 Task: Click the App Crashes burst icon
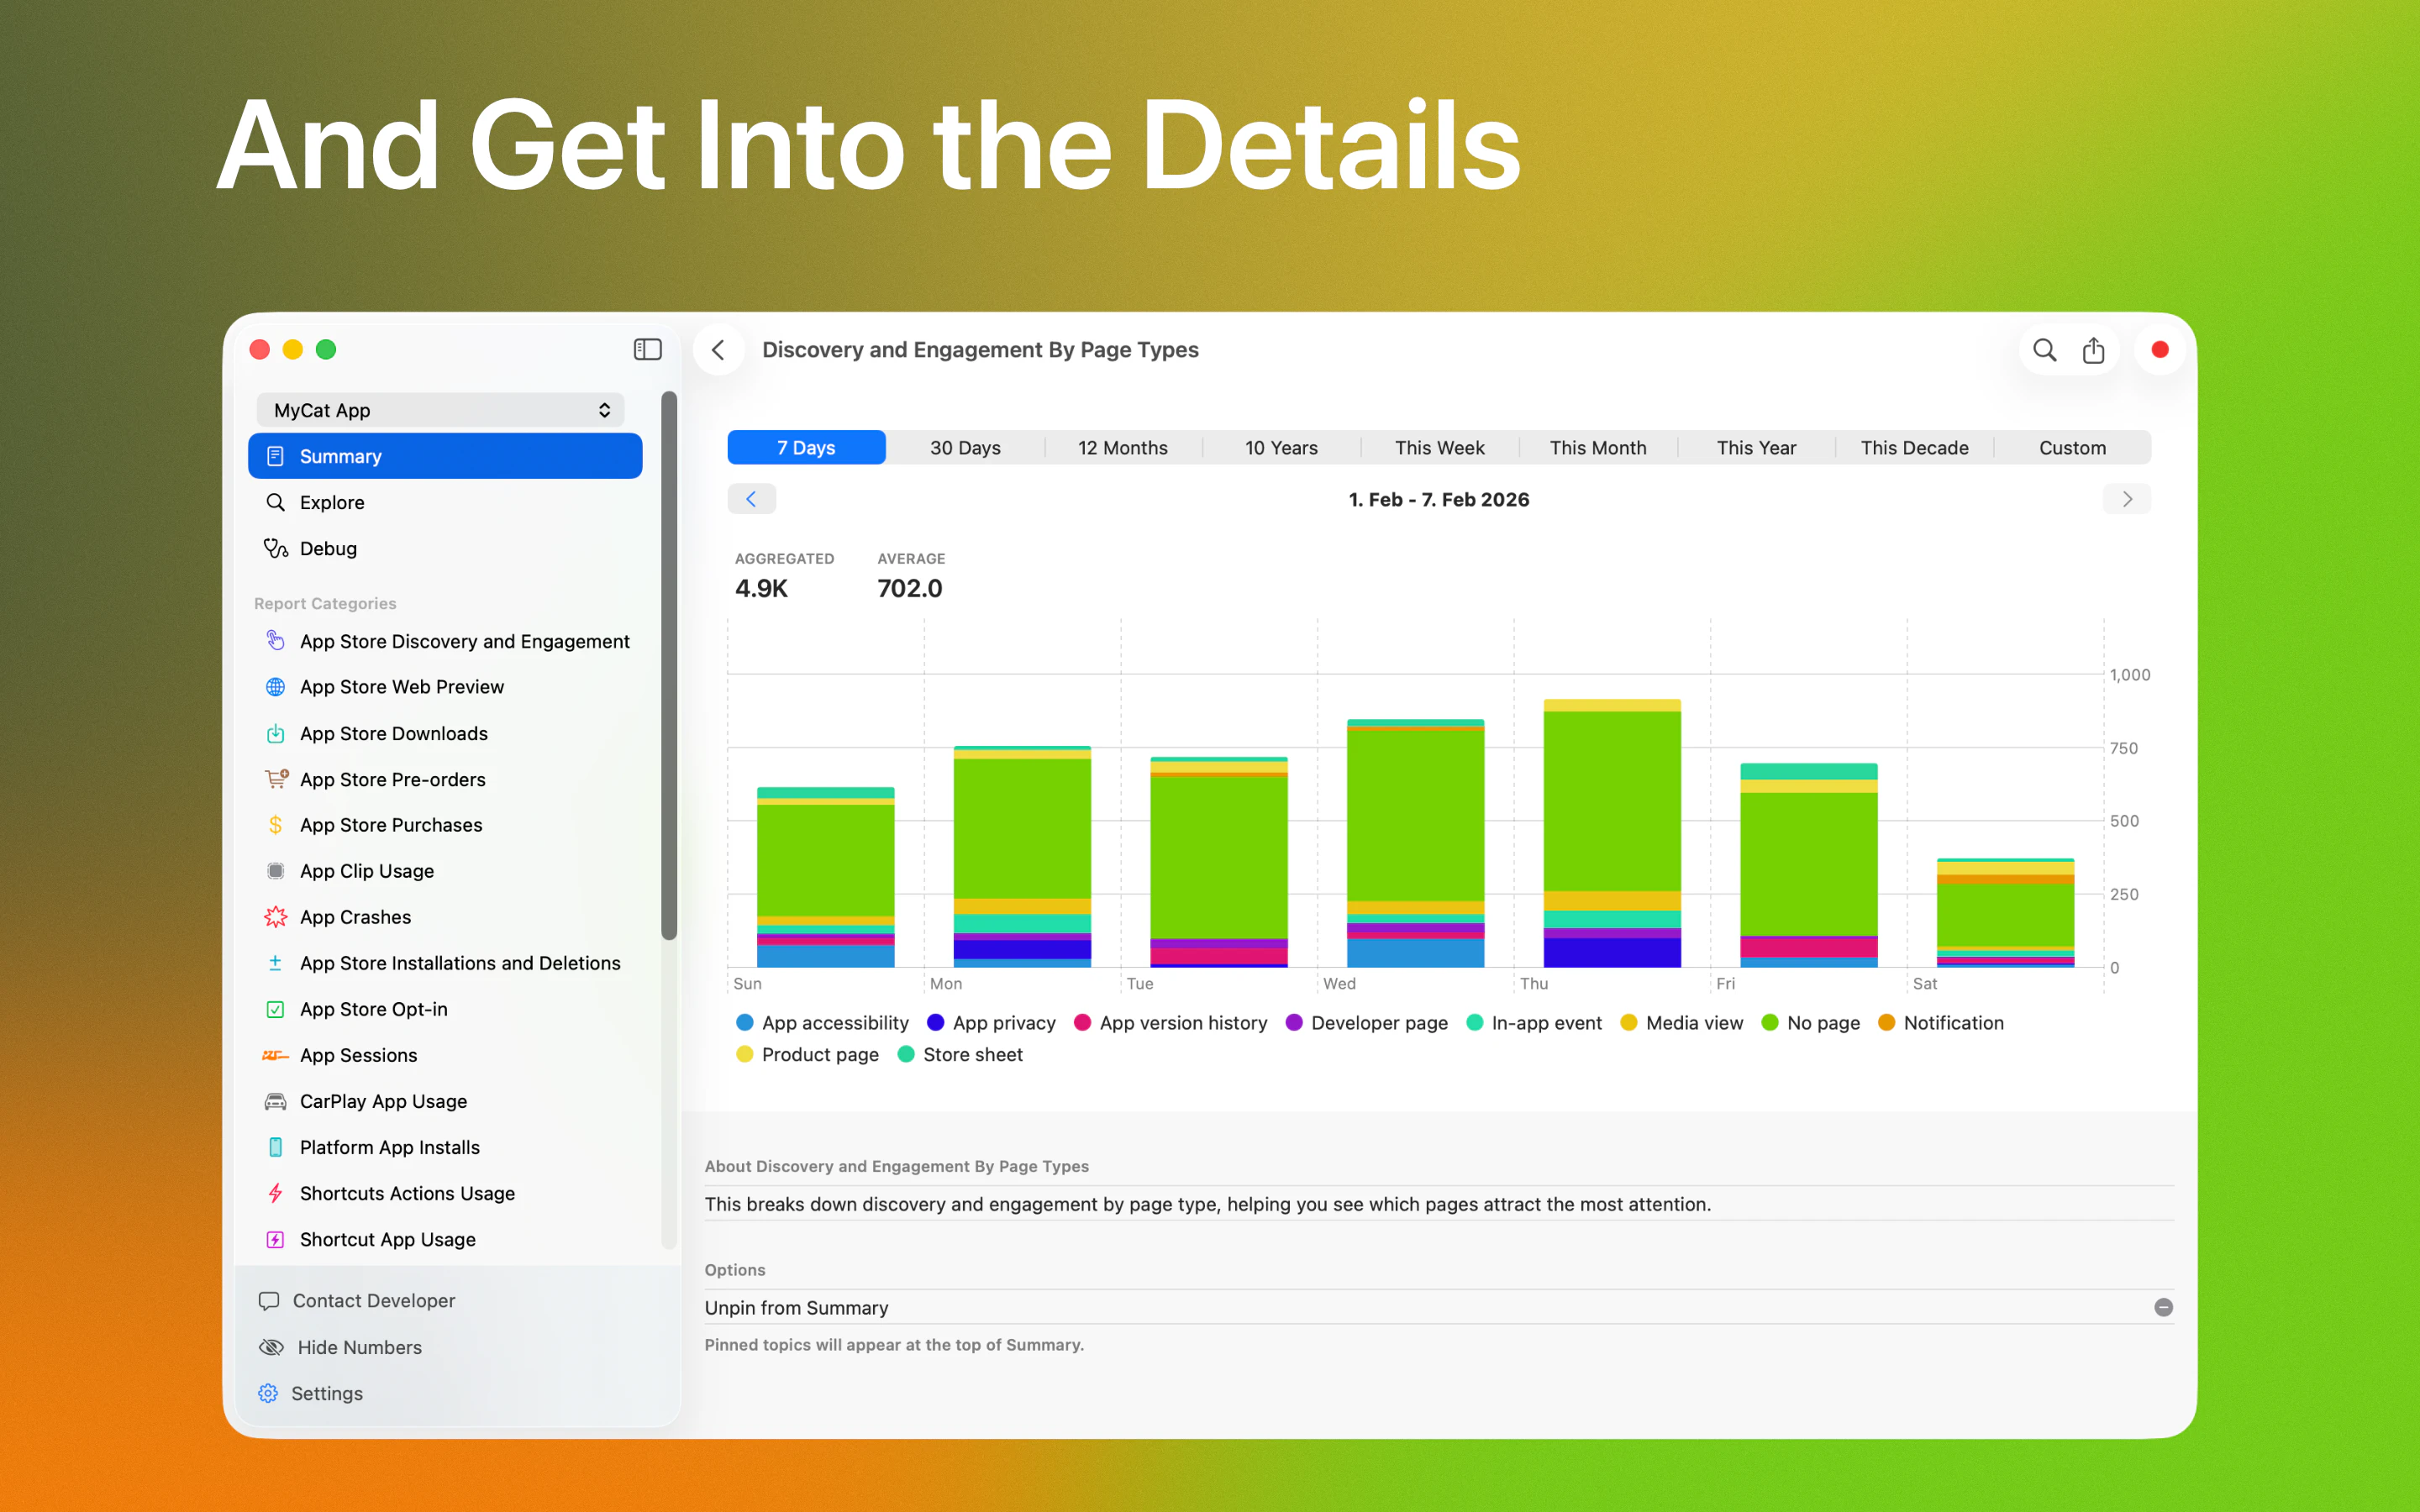pos(275,917)
